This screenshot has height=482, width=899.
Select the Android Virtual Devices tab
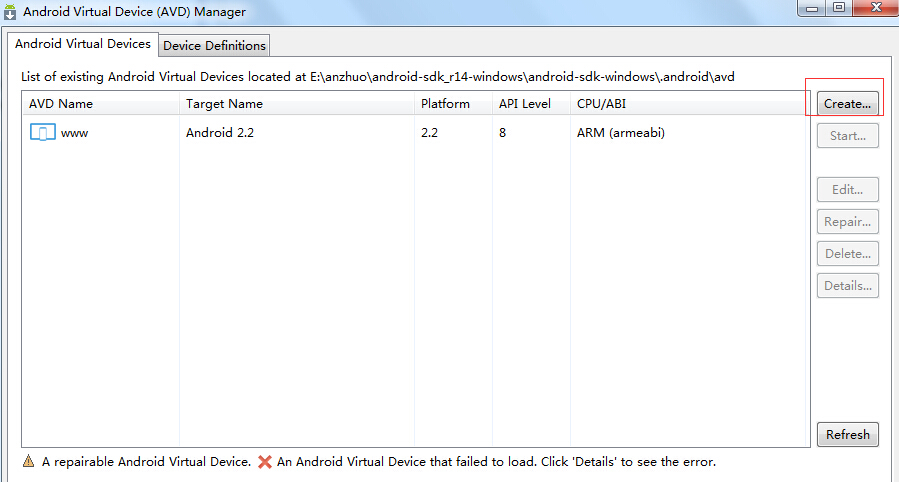pyautogui.click(x=83, y=44)
